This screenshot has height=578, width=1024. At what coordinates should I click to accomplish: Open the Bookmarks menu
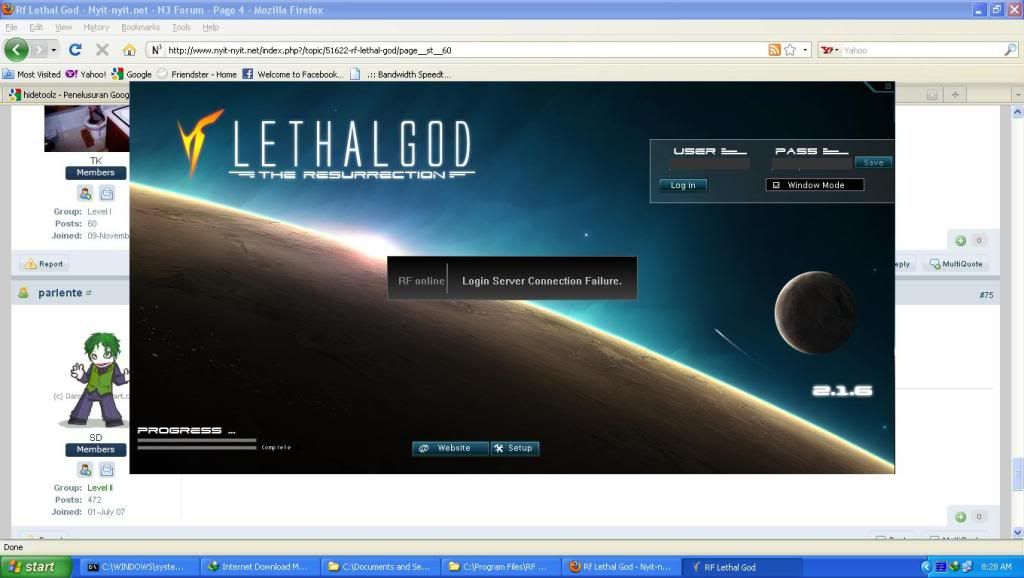[x=140, y=27]
